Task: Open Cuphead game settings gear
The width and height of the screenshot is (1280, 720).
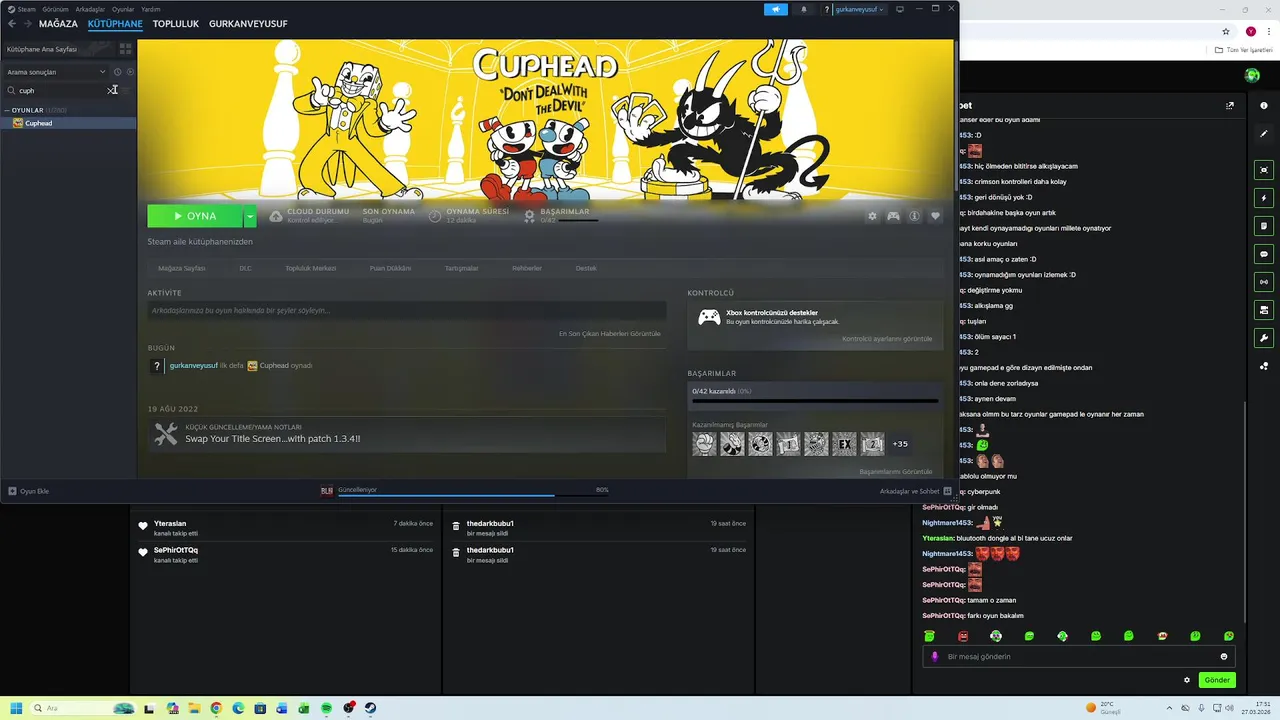Action: tap(872, 216)
